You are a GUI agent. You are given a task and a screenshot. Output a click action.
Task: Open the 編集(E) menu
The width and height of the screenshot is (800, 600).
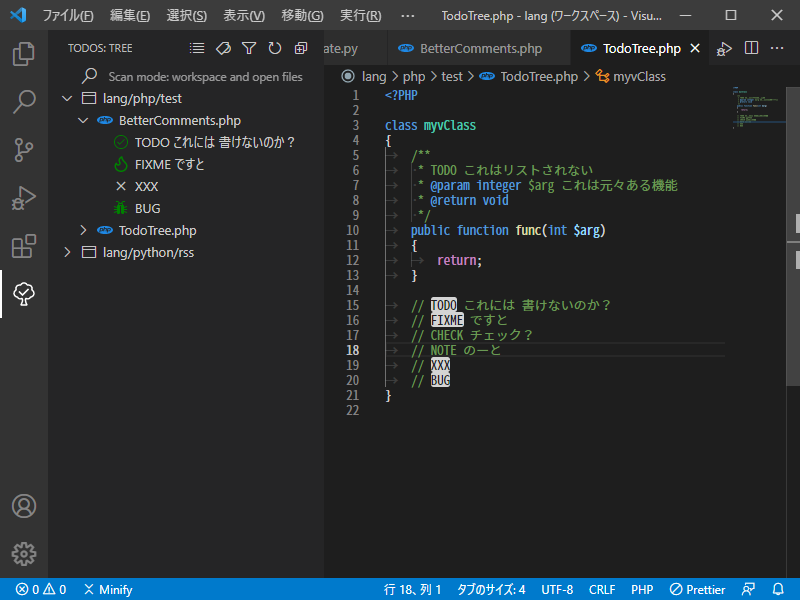[x=130, y=15]
